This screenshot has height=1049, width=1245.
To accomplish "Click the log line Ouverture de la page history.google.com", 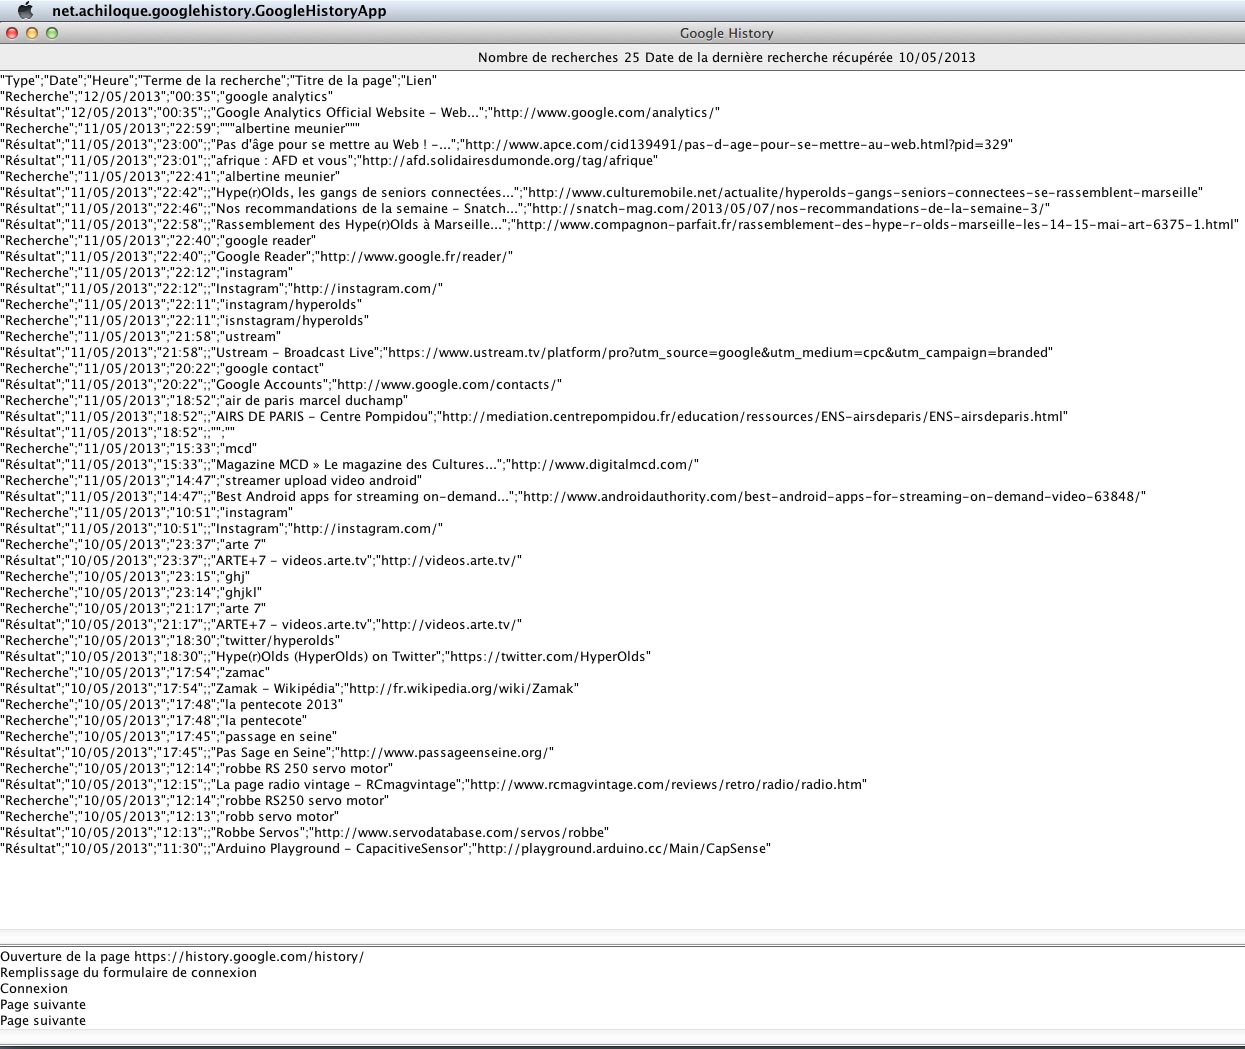I will tap(182, 957).
